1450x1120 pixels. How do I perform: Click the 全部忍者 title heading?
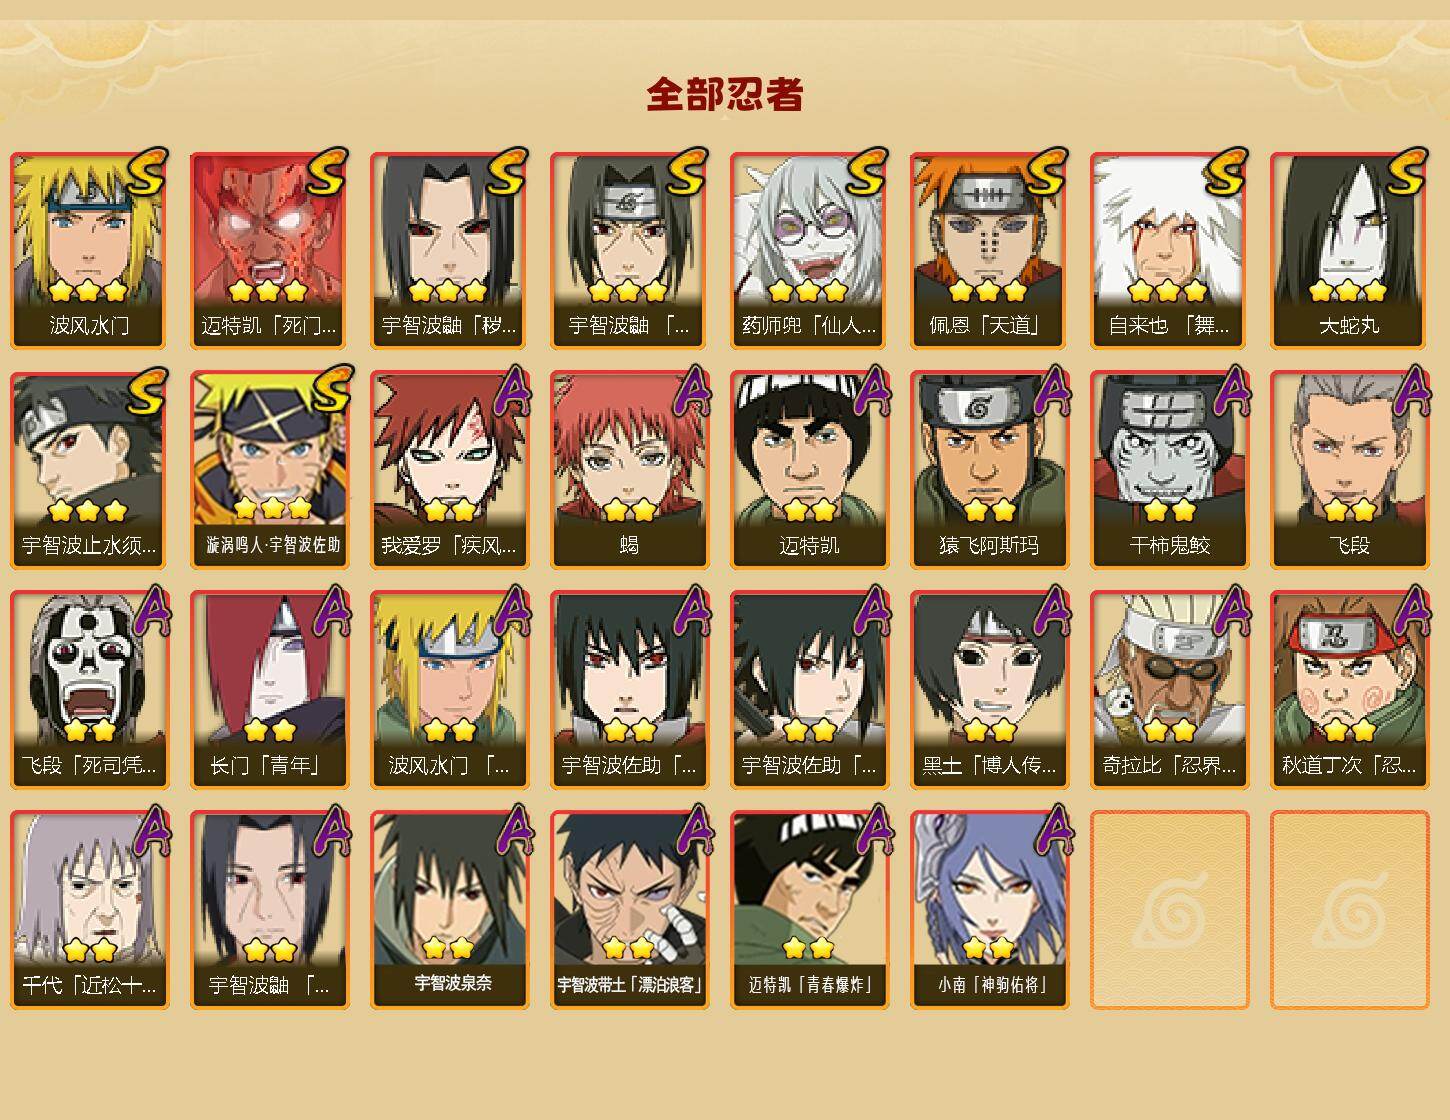[x=725, y=95]
